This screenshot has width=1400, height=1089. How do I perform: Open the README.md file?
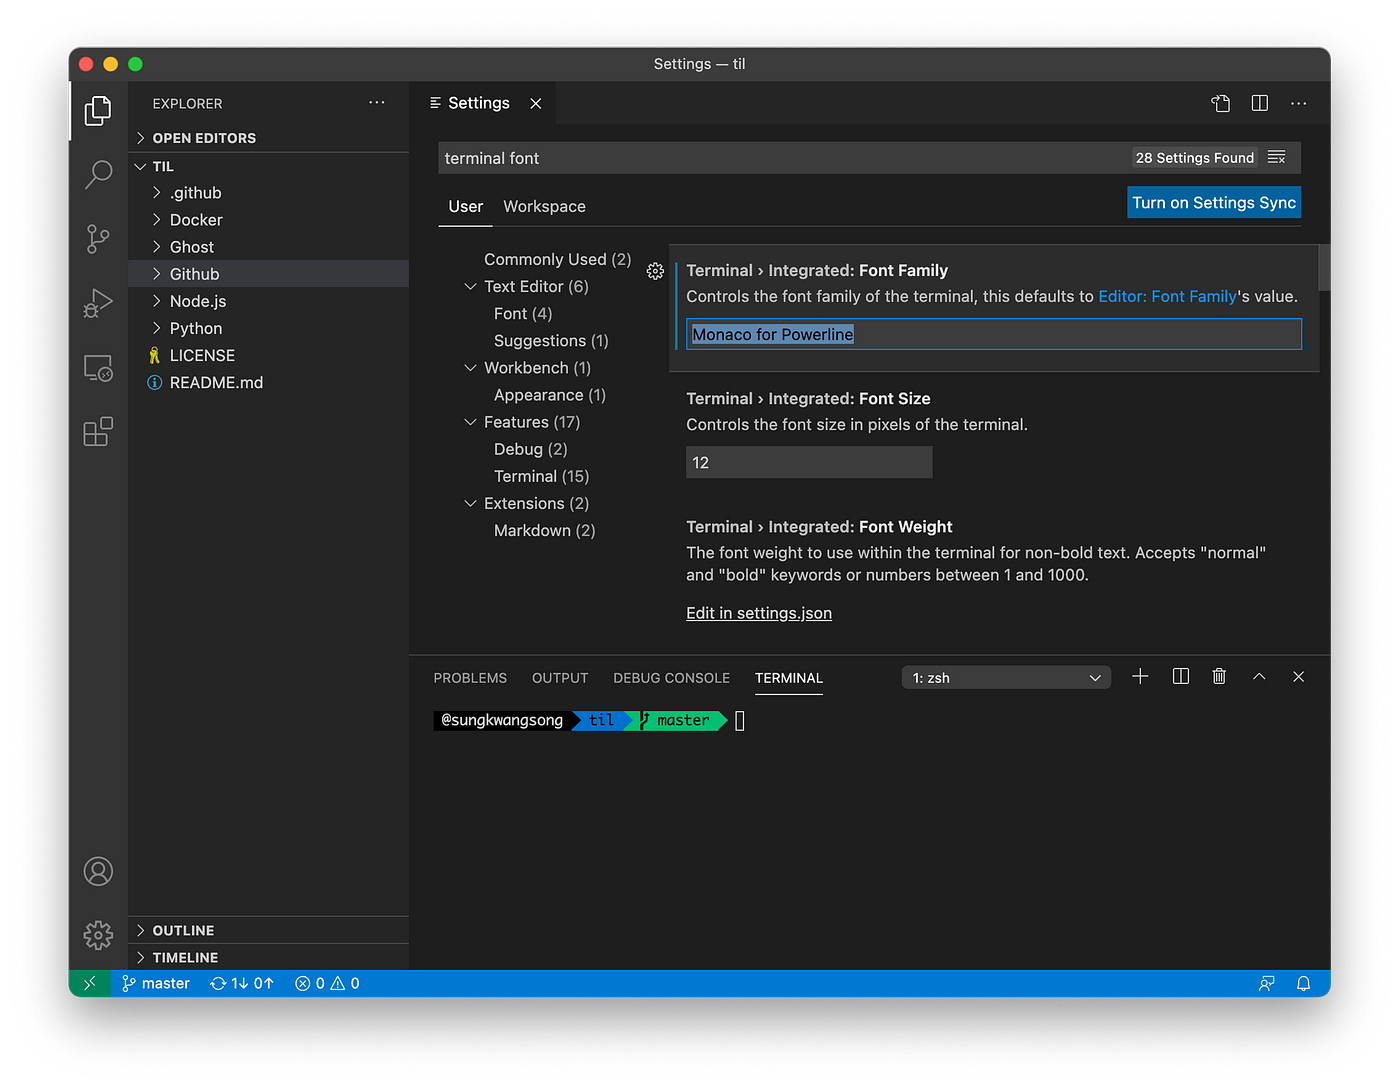[x=268, y=382]
